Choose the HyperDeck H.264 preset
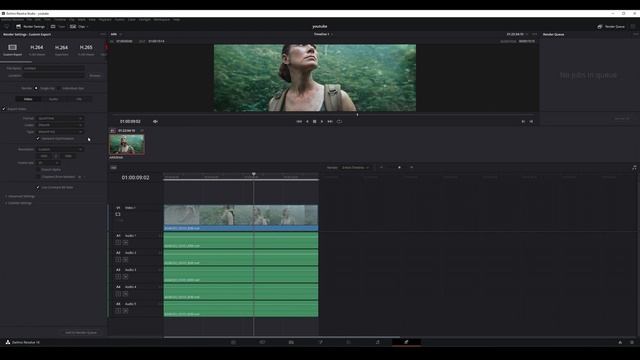This screenshot has width=640, height=360. tap(62, 50)
